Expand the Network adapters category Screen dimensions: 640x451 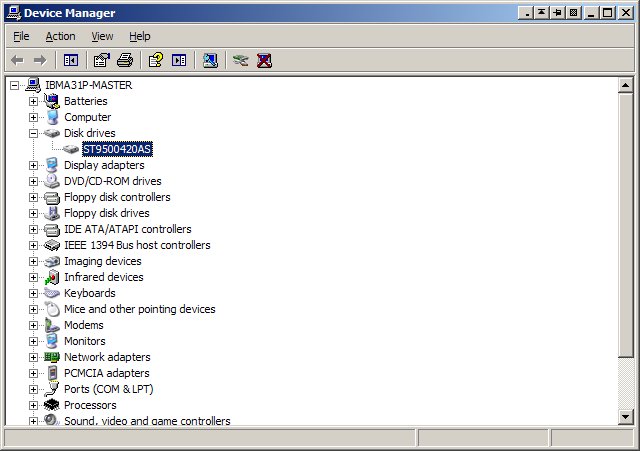(x=33, y=357)
